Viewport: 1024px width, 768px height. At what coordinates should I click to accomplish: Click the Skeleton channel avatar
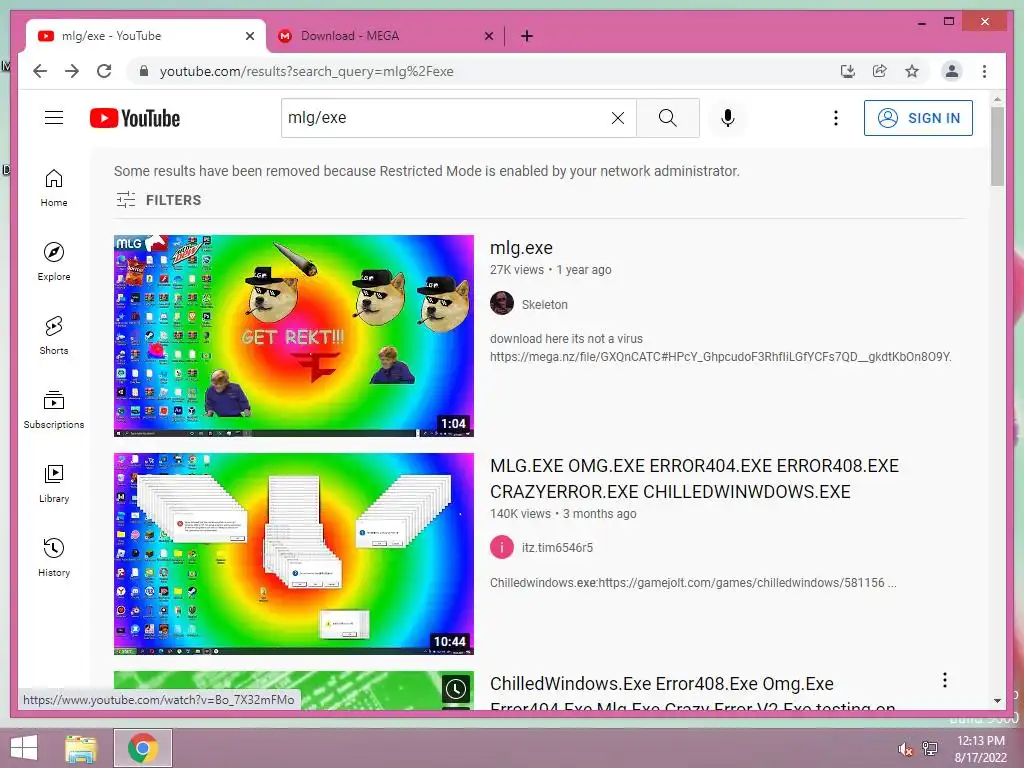point(502,303)
